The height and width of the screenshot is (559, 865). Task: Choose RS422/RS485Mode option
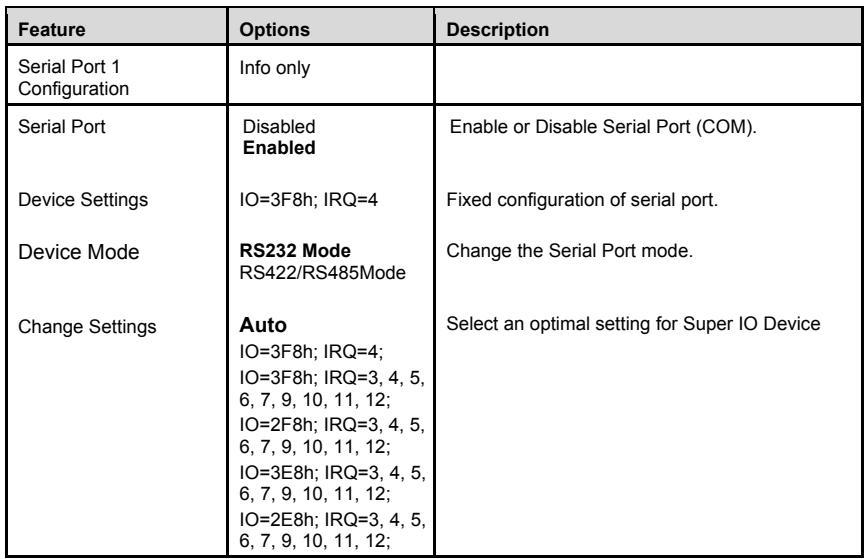pyautogui.click(x=322, y=273)
